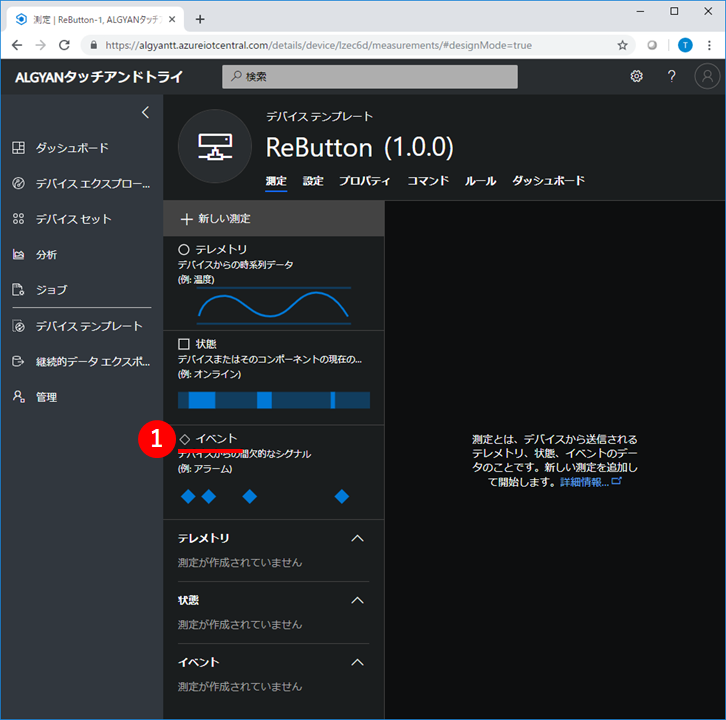The width and height of the screenshot is (726, 720).
Task: Switch to the 測定 tab
Action: pos(276,181)
